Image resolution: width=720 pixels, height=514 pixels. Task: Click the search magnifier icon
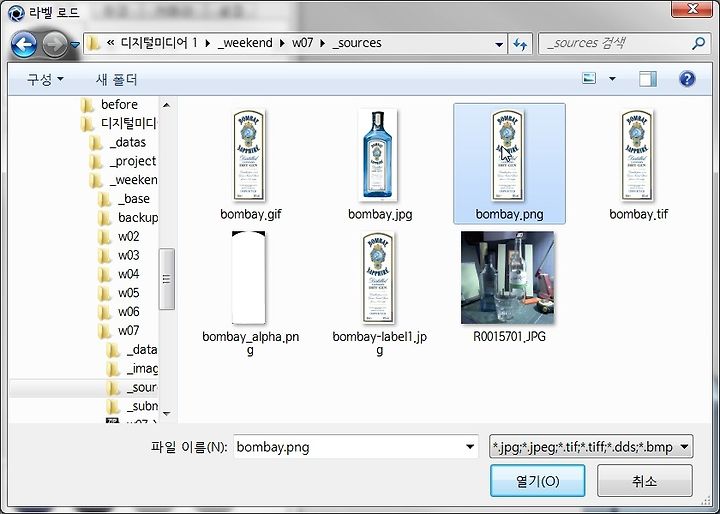[x=698, y=44]
